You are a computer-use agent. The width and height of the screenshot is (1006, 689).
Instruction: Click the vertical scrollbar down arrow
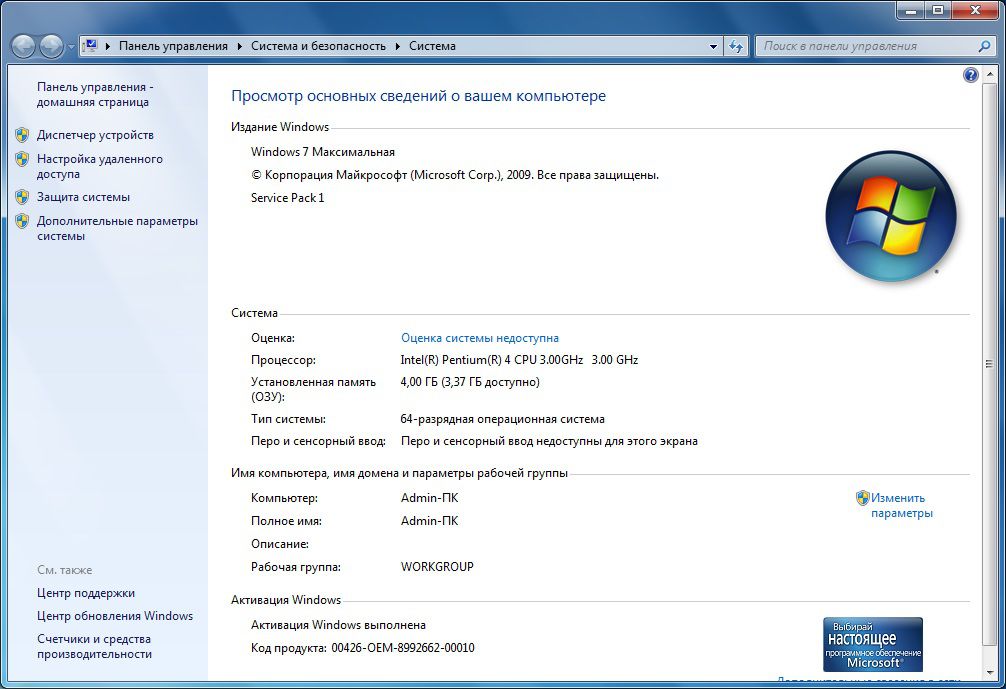click(x=989, y=673)
